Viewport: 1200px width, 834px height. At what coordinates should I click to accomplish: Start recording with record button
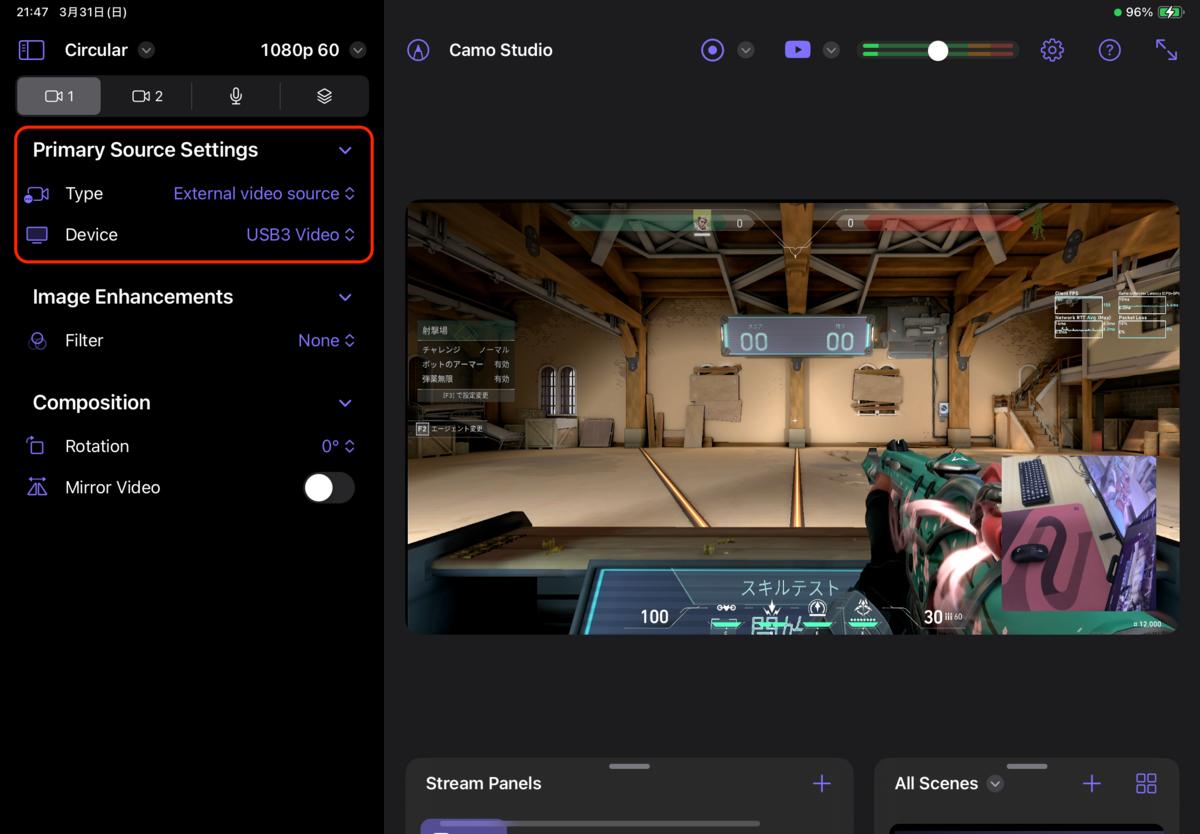pyautogui.click(x=712, y=50)
